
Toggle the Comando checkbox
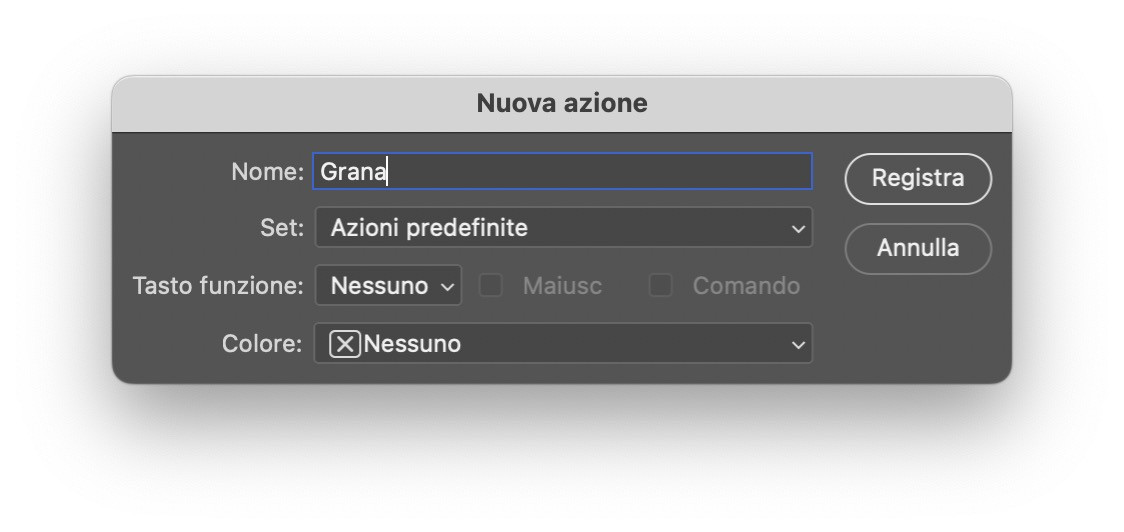point(660,286)
